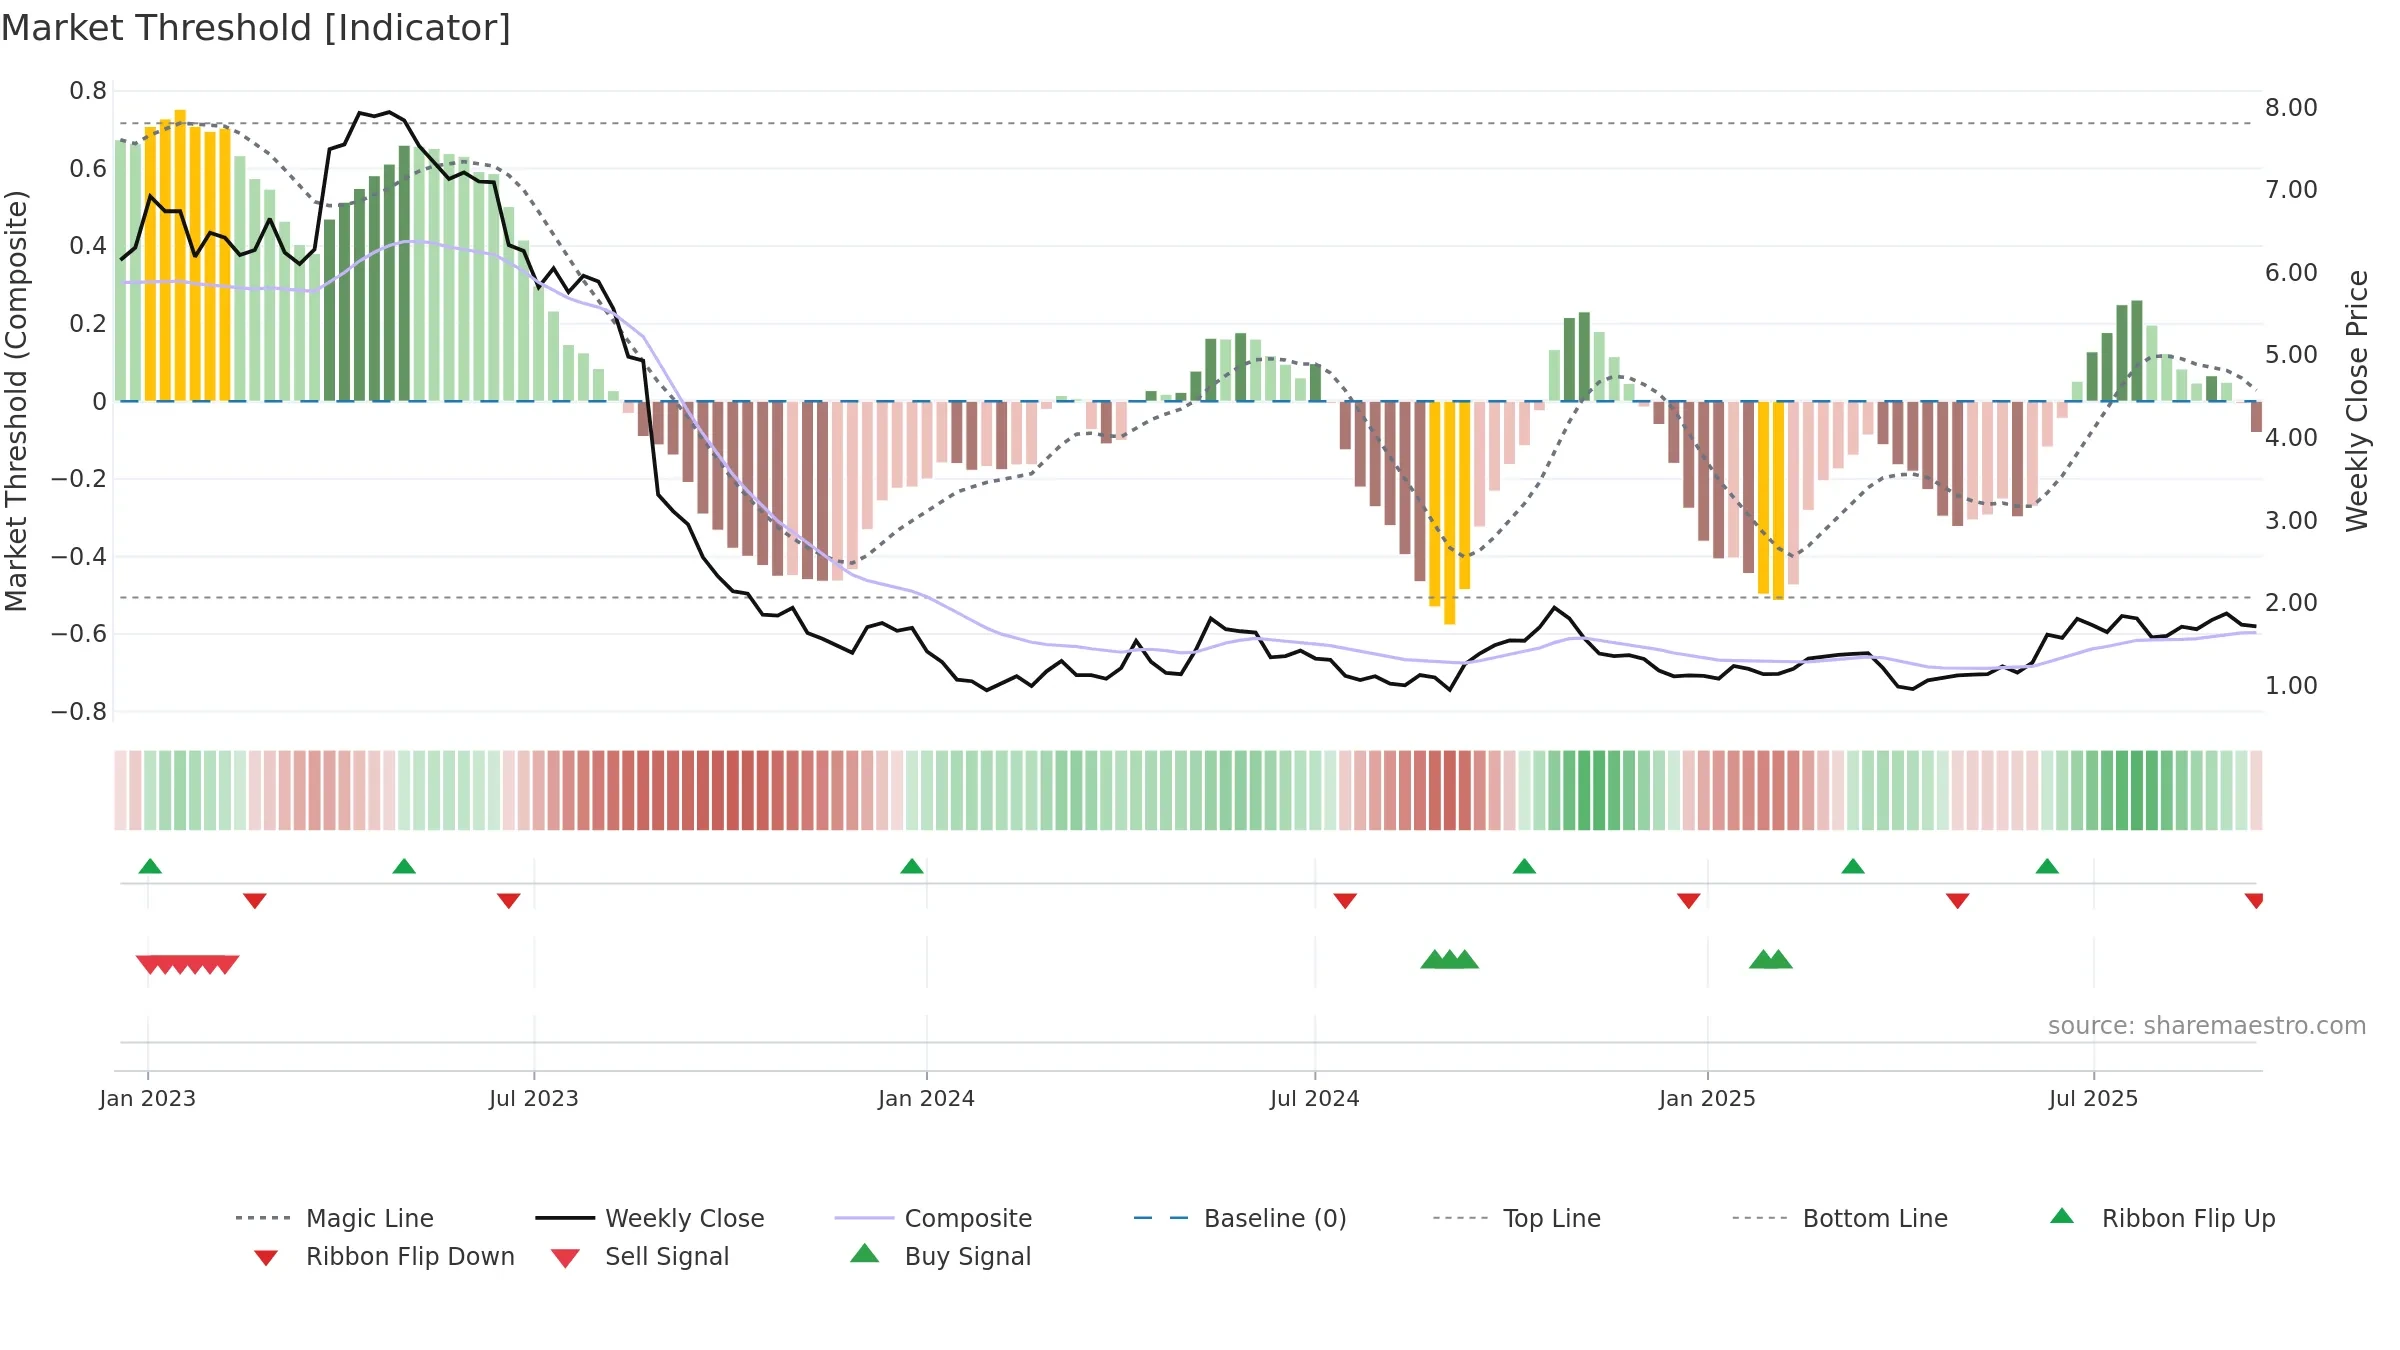The width and height of the screenshot is (2400, 1350).
Task: Click the −0.8 tick on left axis
Action: (79, 711)
